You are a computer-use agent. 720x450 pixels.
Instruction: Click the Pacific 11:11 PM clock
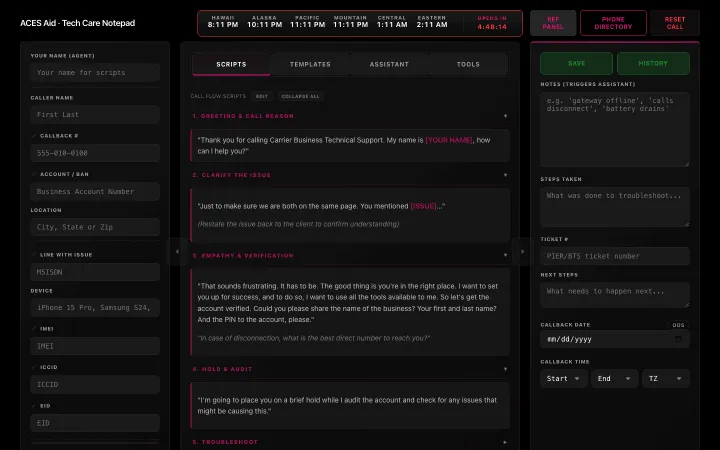307,22
